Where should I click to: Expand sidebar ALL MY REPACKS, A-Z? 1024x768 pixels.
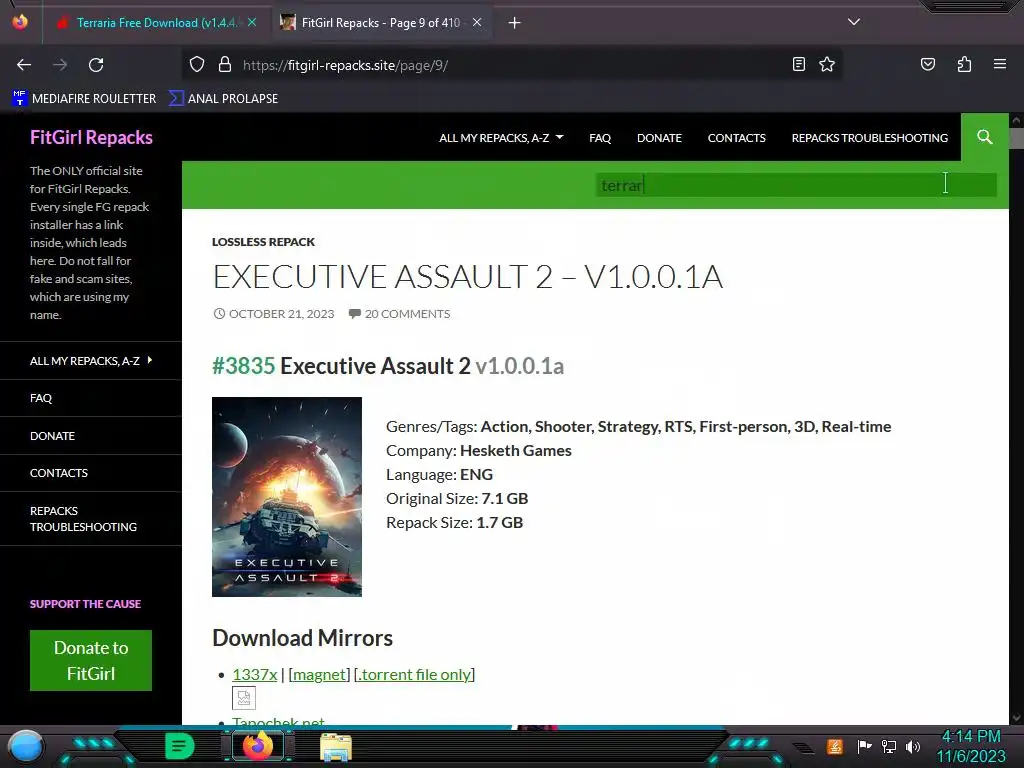(x=91, y=360)
